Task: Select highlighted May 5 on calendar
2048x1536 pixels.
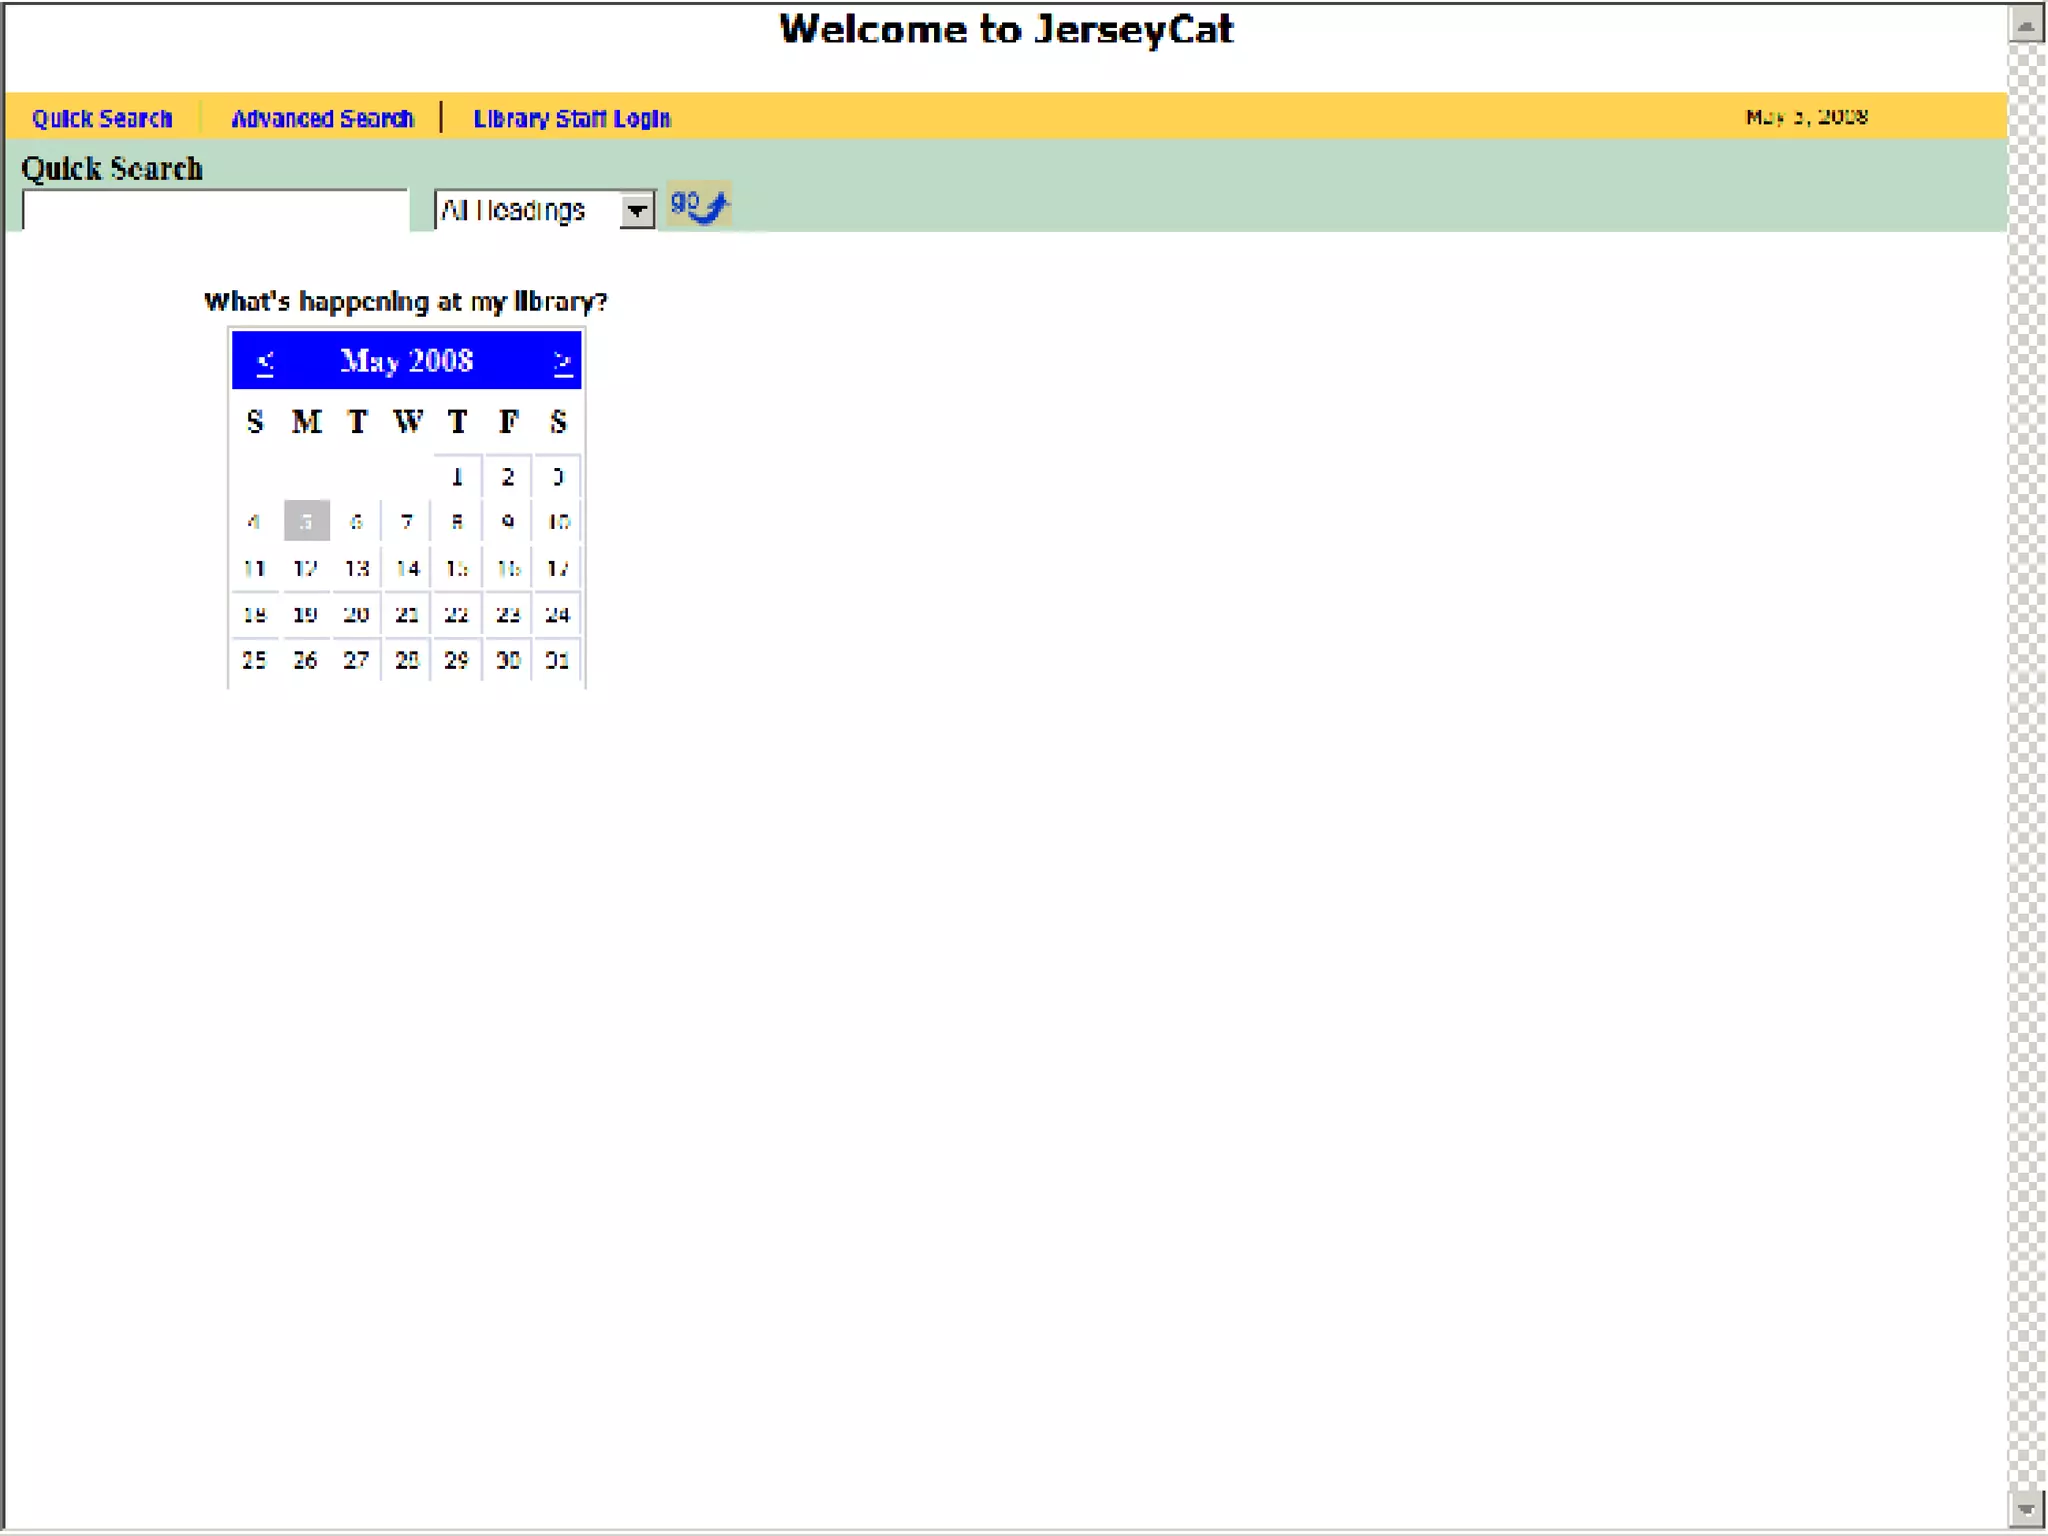Action: 306,521
